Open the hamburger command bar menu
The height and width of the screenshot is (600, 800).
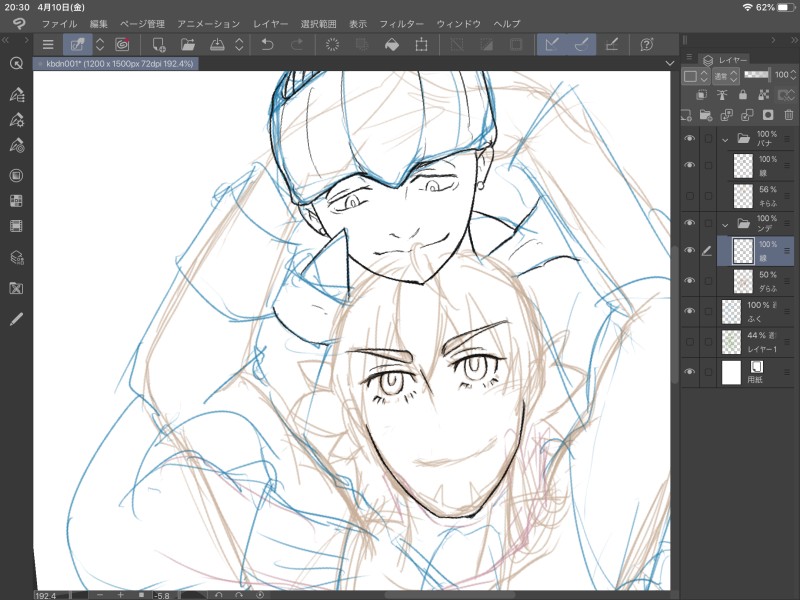pos(48,45)
